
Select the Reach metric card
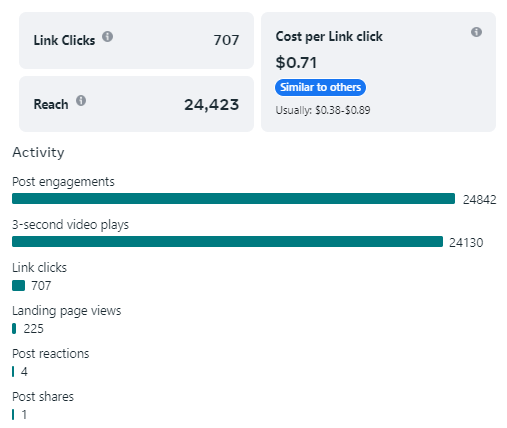136,104
